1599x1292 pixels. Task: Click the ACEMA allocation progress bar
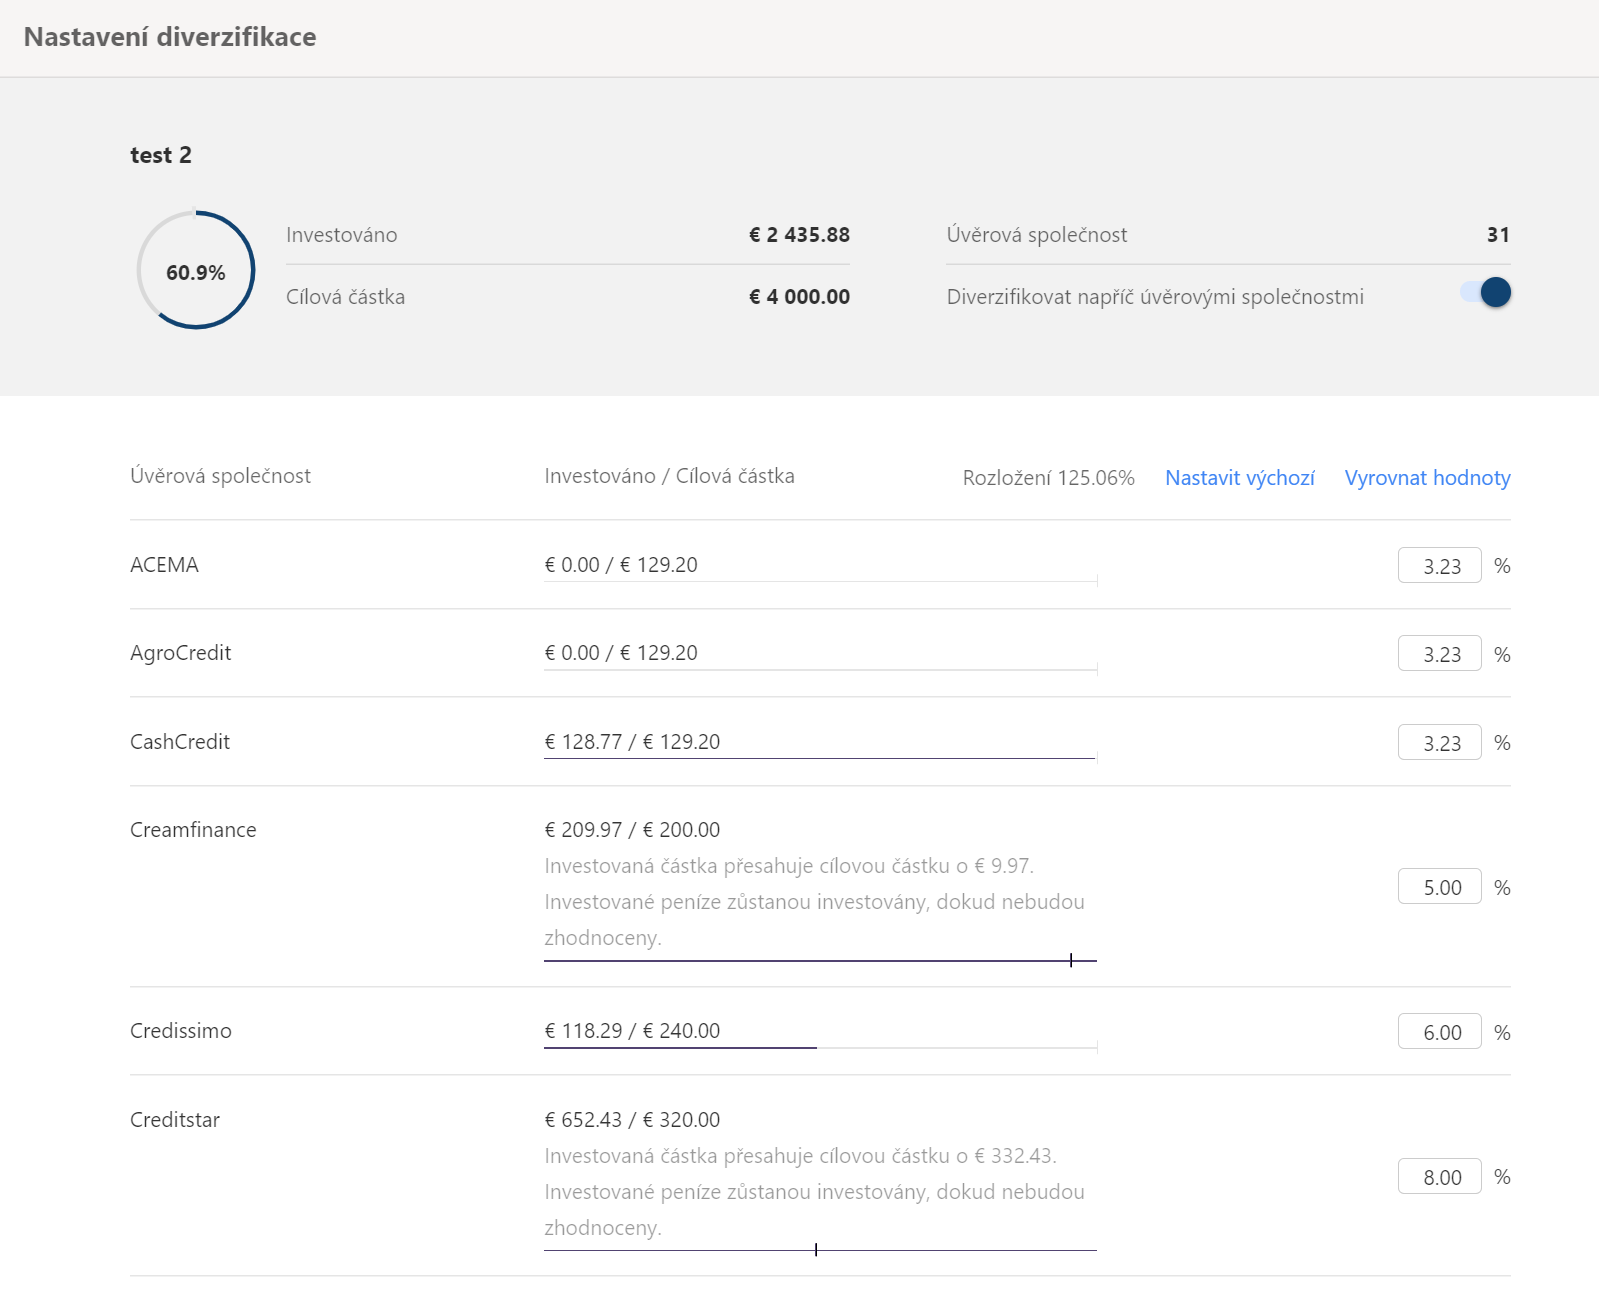point(820,581)
